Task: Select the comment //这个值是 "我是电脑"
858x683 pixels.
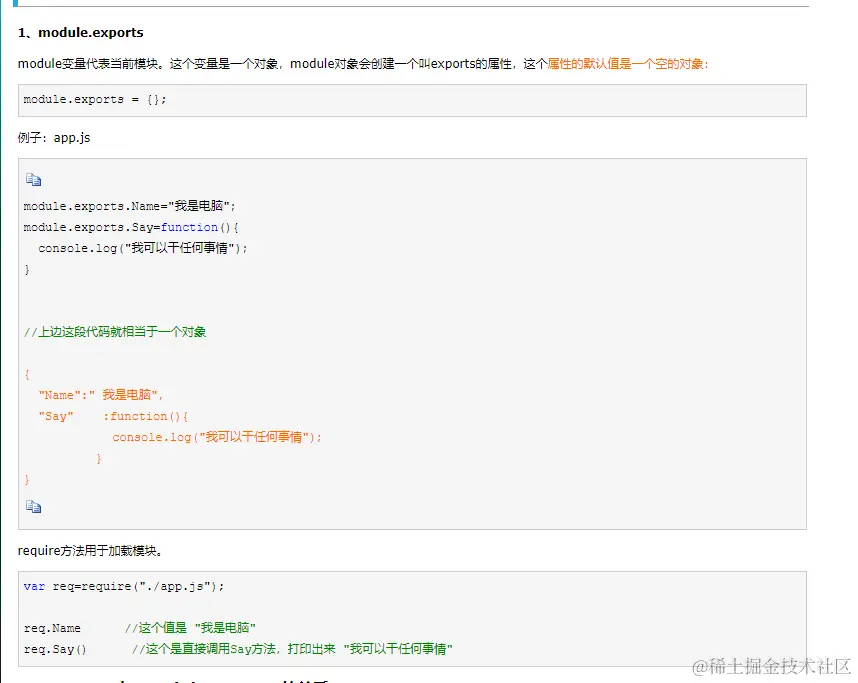Action: tap(190, 627)
